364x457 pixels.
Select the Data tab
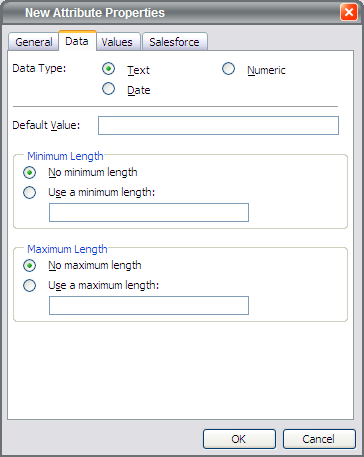(77, 41)
